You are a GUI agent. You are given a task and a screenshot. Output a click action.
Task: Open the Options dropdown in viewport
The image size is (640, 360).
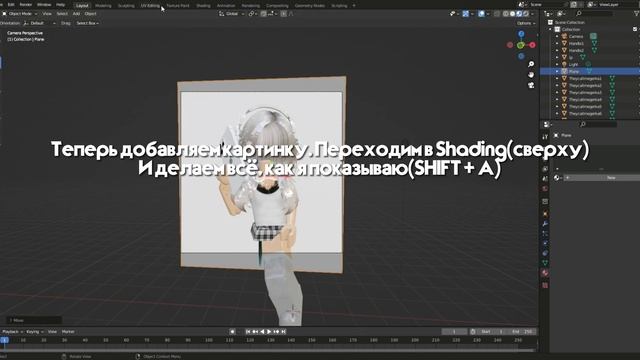526,23
